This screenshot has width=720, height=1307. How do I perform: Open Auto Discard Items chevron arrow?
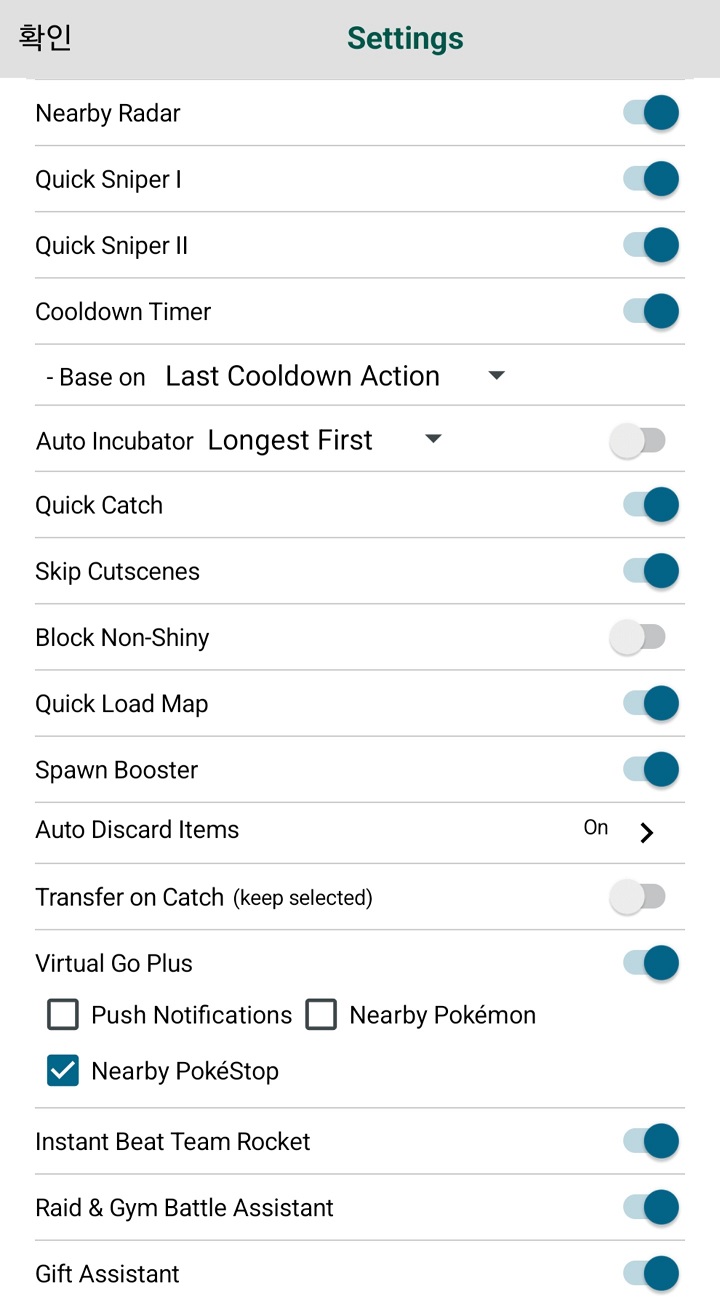pos(647,832)
